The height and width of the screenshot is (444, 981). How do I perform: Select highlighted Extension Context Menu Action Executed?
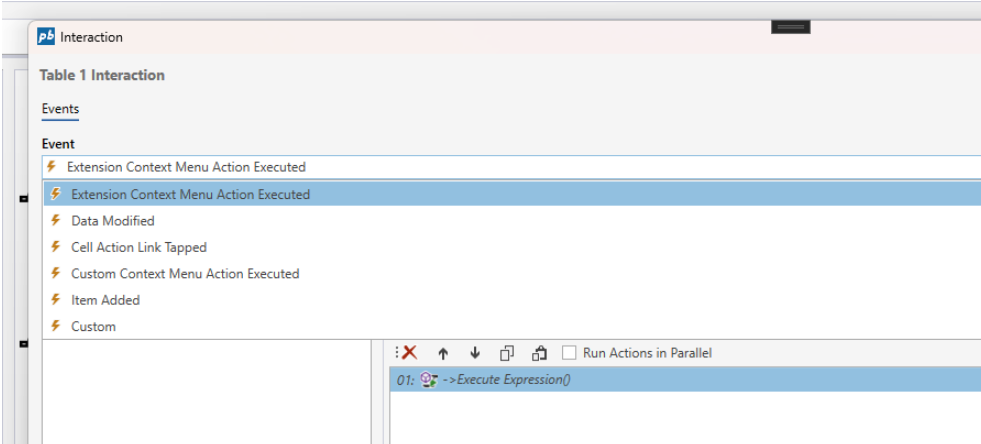[190, 194]
